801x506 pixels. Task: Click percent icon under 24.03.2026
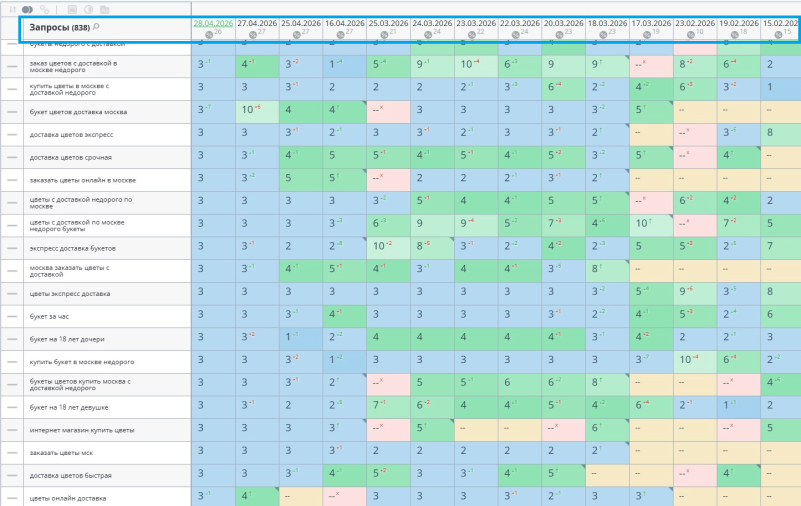(428, 35)
